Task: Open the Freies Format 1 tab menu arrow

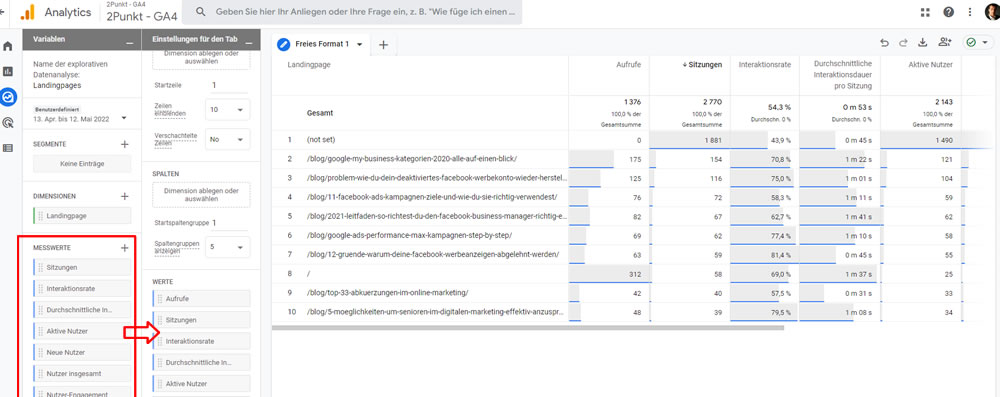Action: (360, 45)
